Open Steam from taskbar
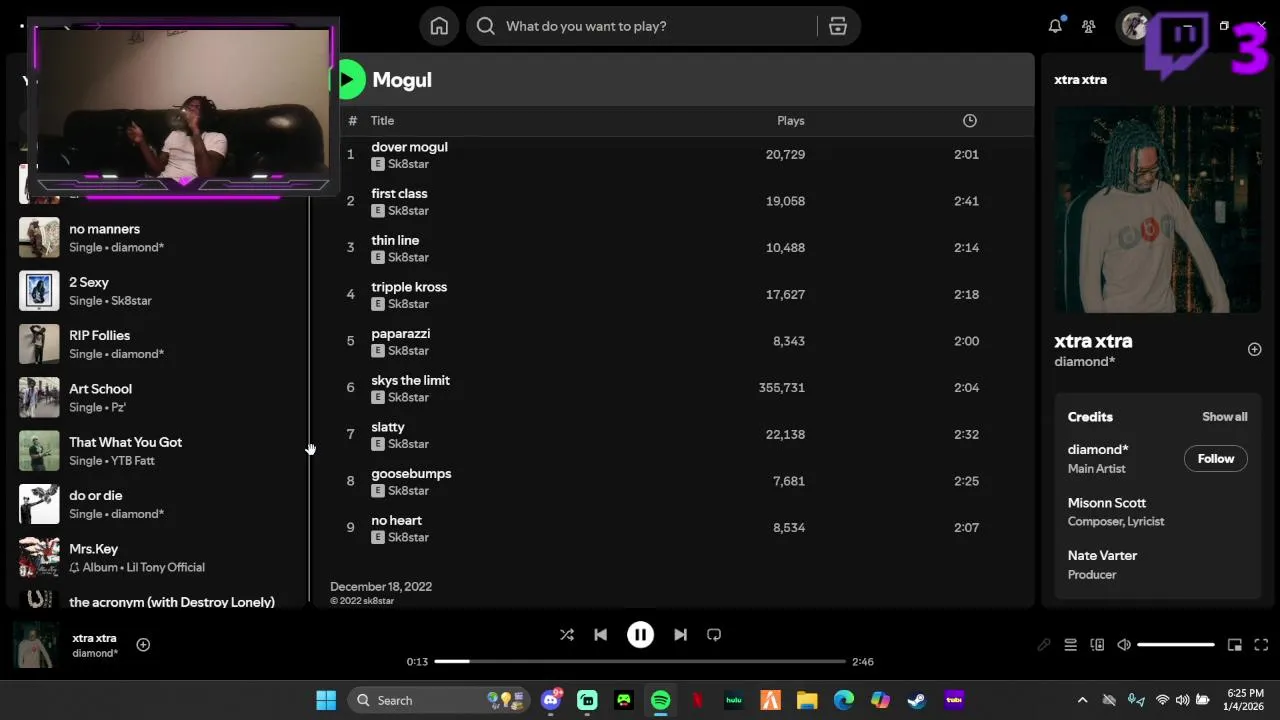1280x720 pixels. (917, 700)
